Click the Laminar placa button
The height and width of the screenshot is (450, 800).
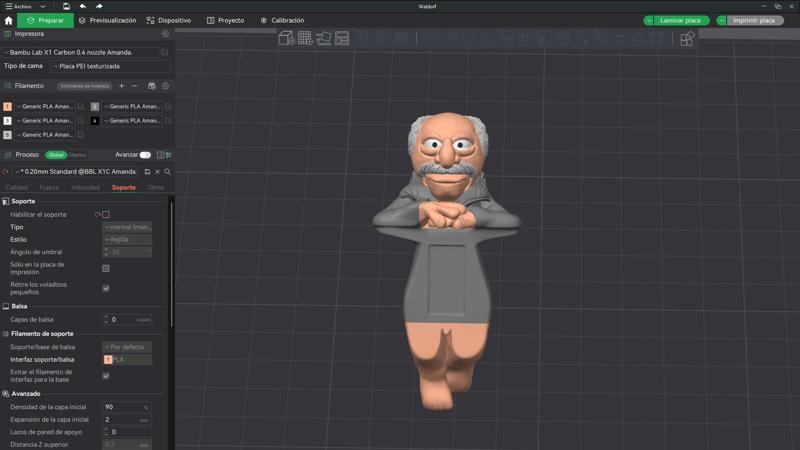point(681,20)
